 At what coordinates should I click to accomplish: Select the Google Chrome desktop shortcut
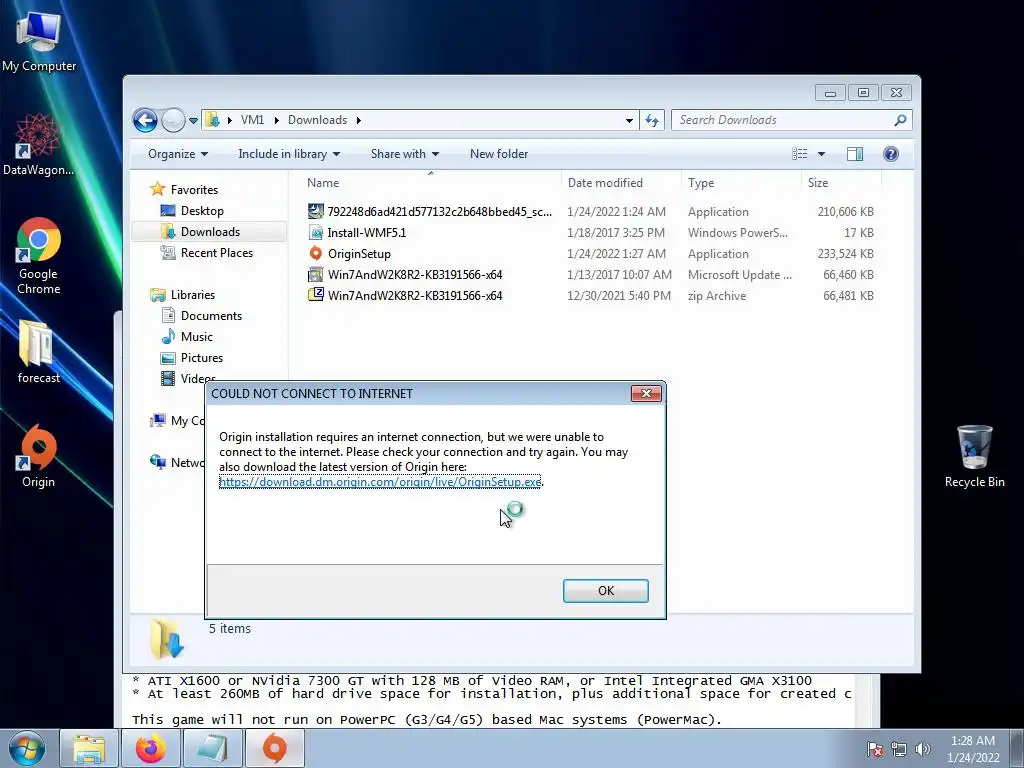[x=39, y=256]
